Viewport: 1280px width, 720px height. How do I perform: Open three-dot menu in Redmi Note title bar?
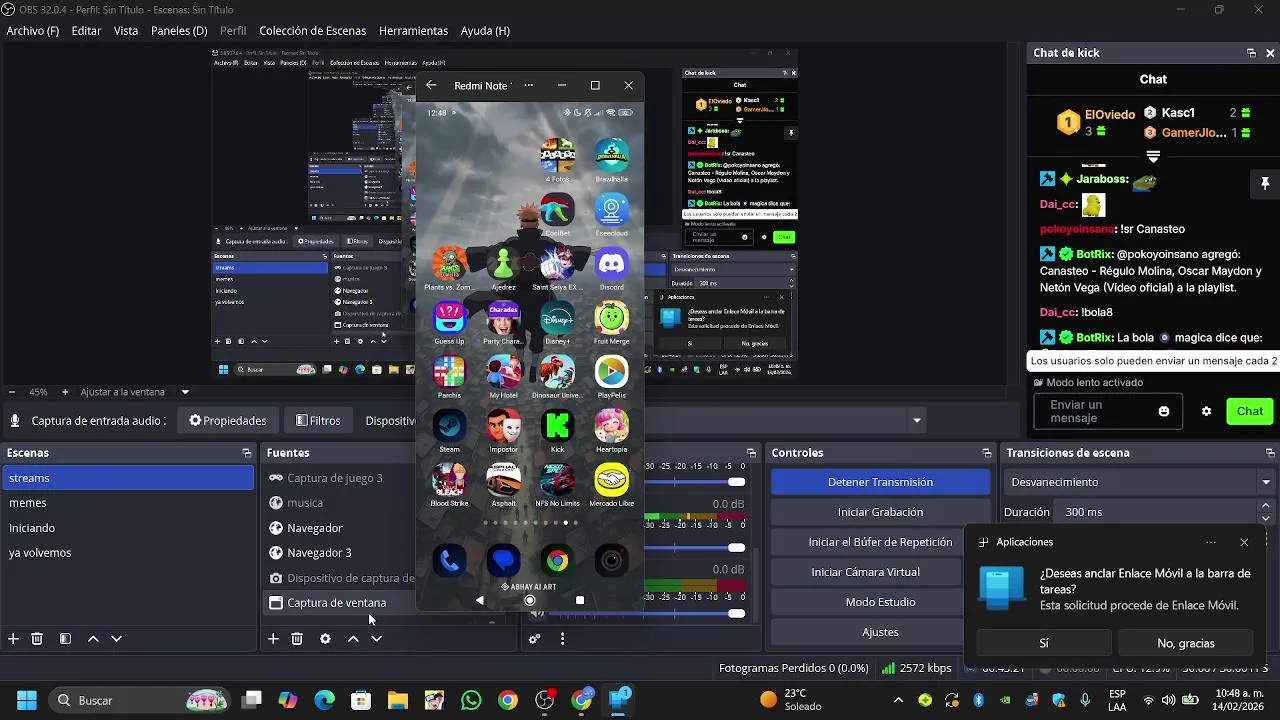point(528,85)
